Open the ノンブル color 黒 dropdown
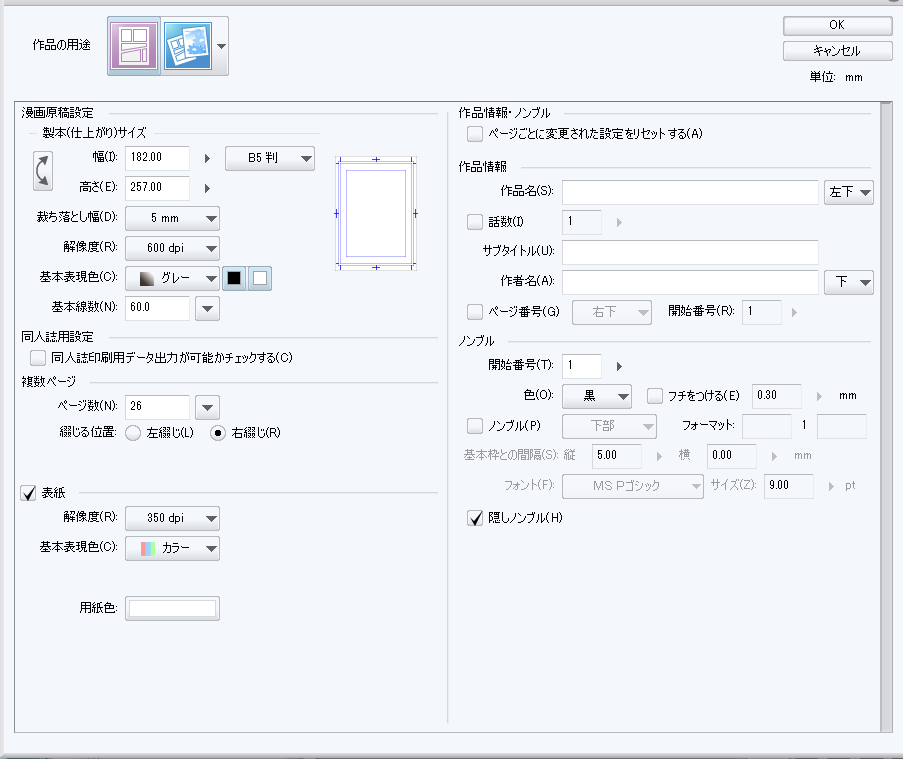Image resolution: width=903 pixels, height=759 pixels. (x=597, y=396)
